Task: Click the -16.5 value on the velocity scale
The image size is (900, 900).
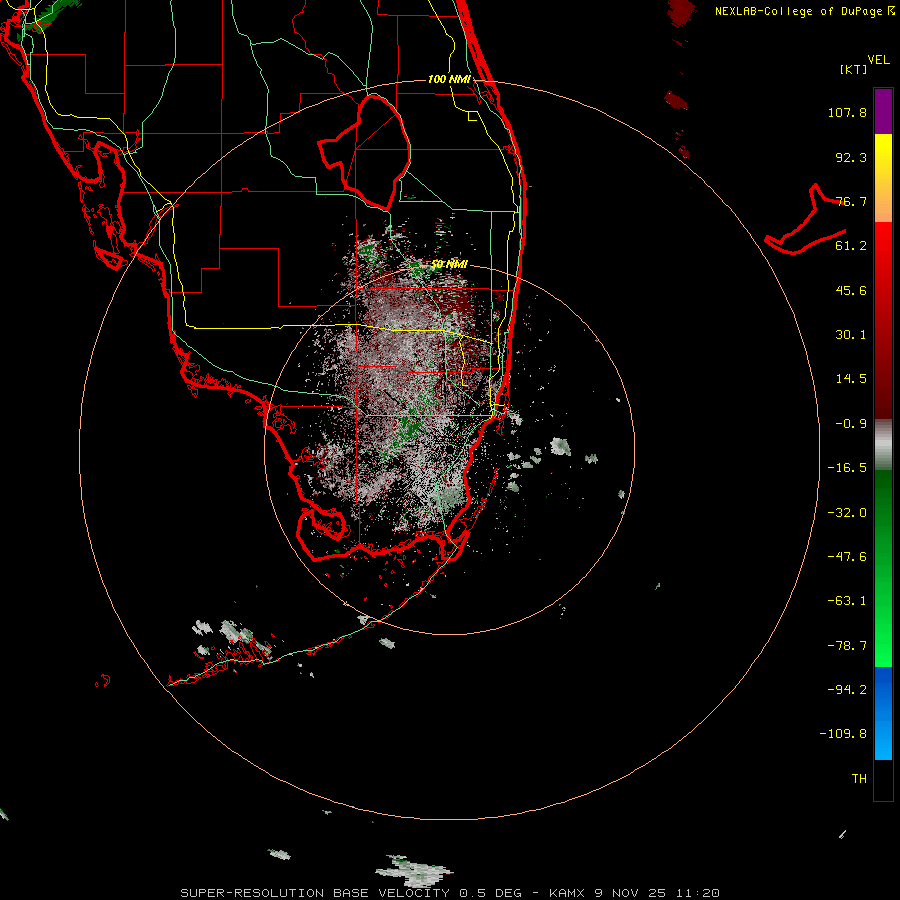Action: point(847,468)
